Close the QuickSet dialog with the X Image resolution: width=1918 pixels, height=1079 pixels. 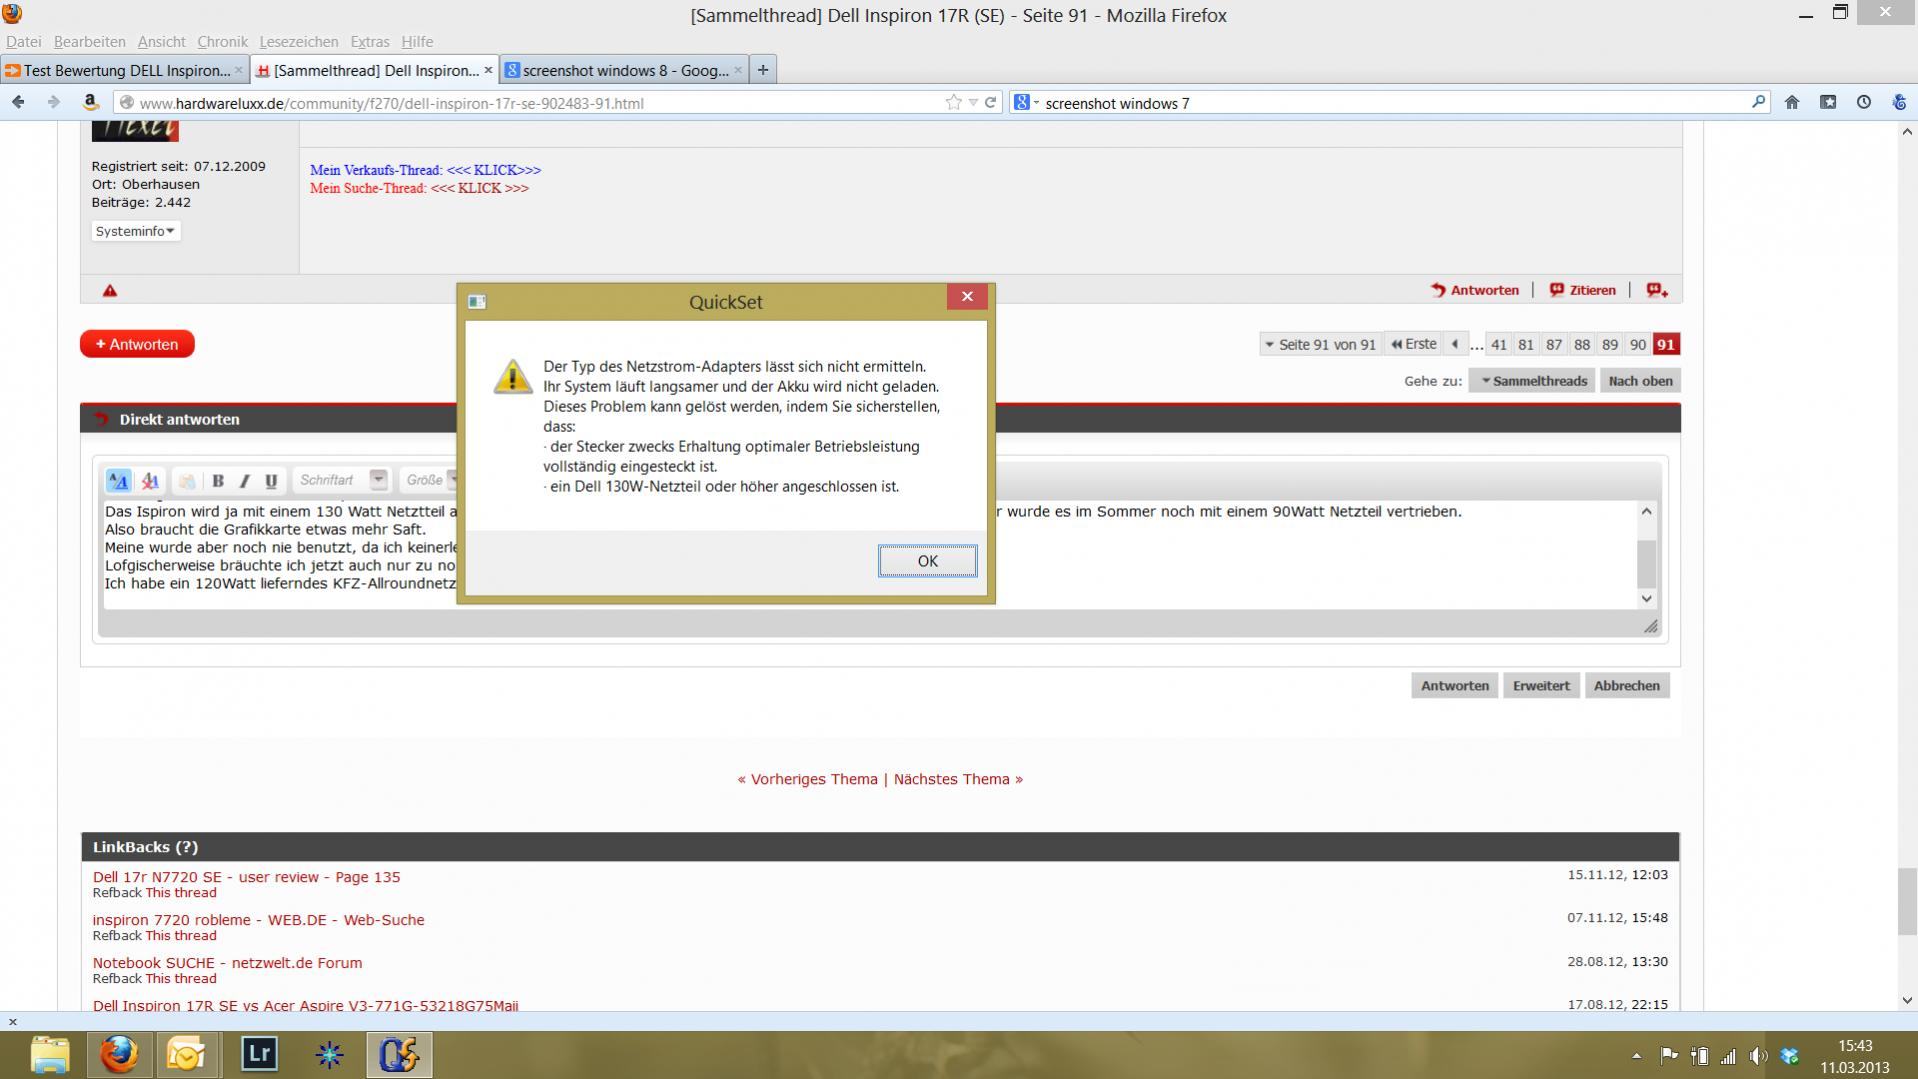pyautogui.click(x=966, y=296)
